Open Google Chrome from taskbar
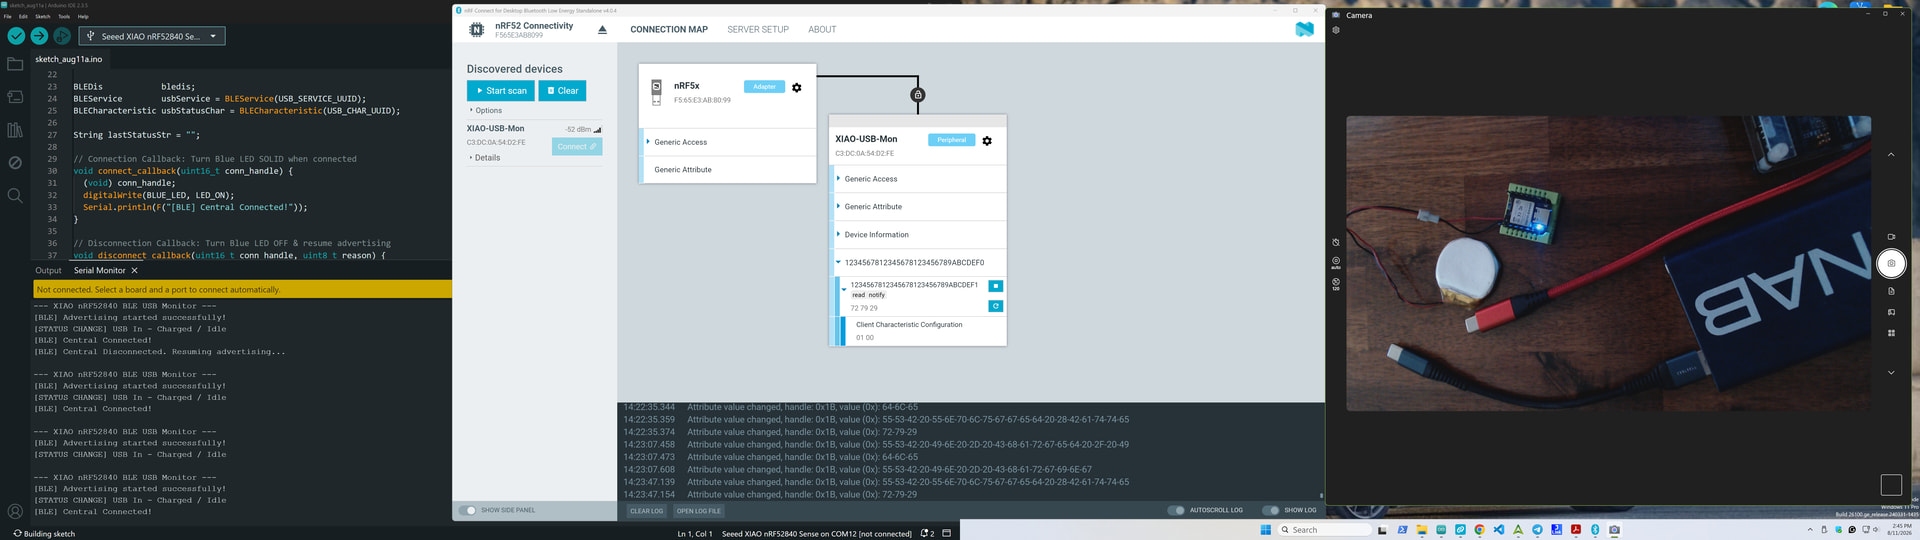Image resolution: width=1920 pixels, height=540 pixels. [x=1479, y=530]
